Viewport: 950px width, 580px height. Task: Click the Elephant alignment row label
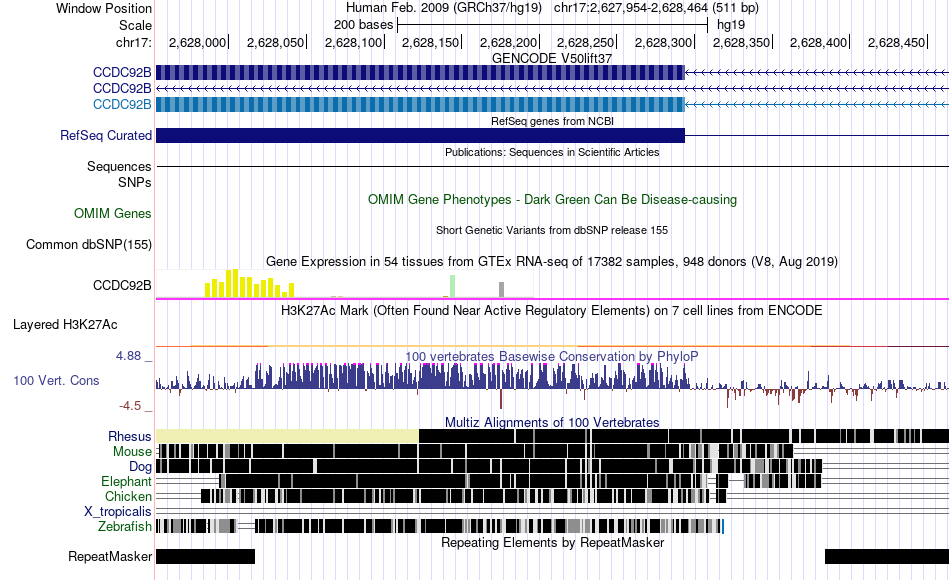click(126, 481)
